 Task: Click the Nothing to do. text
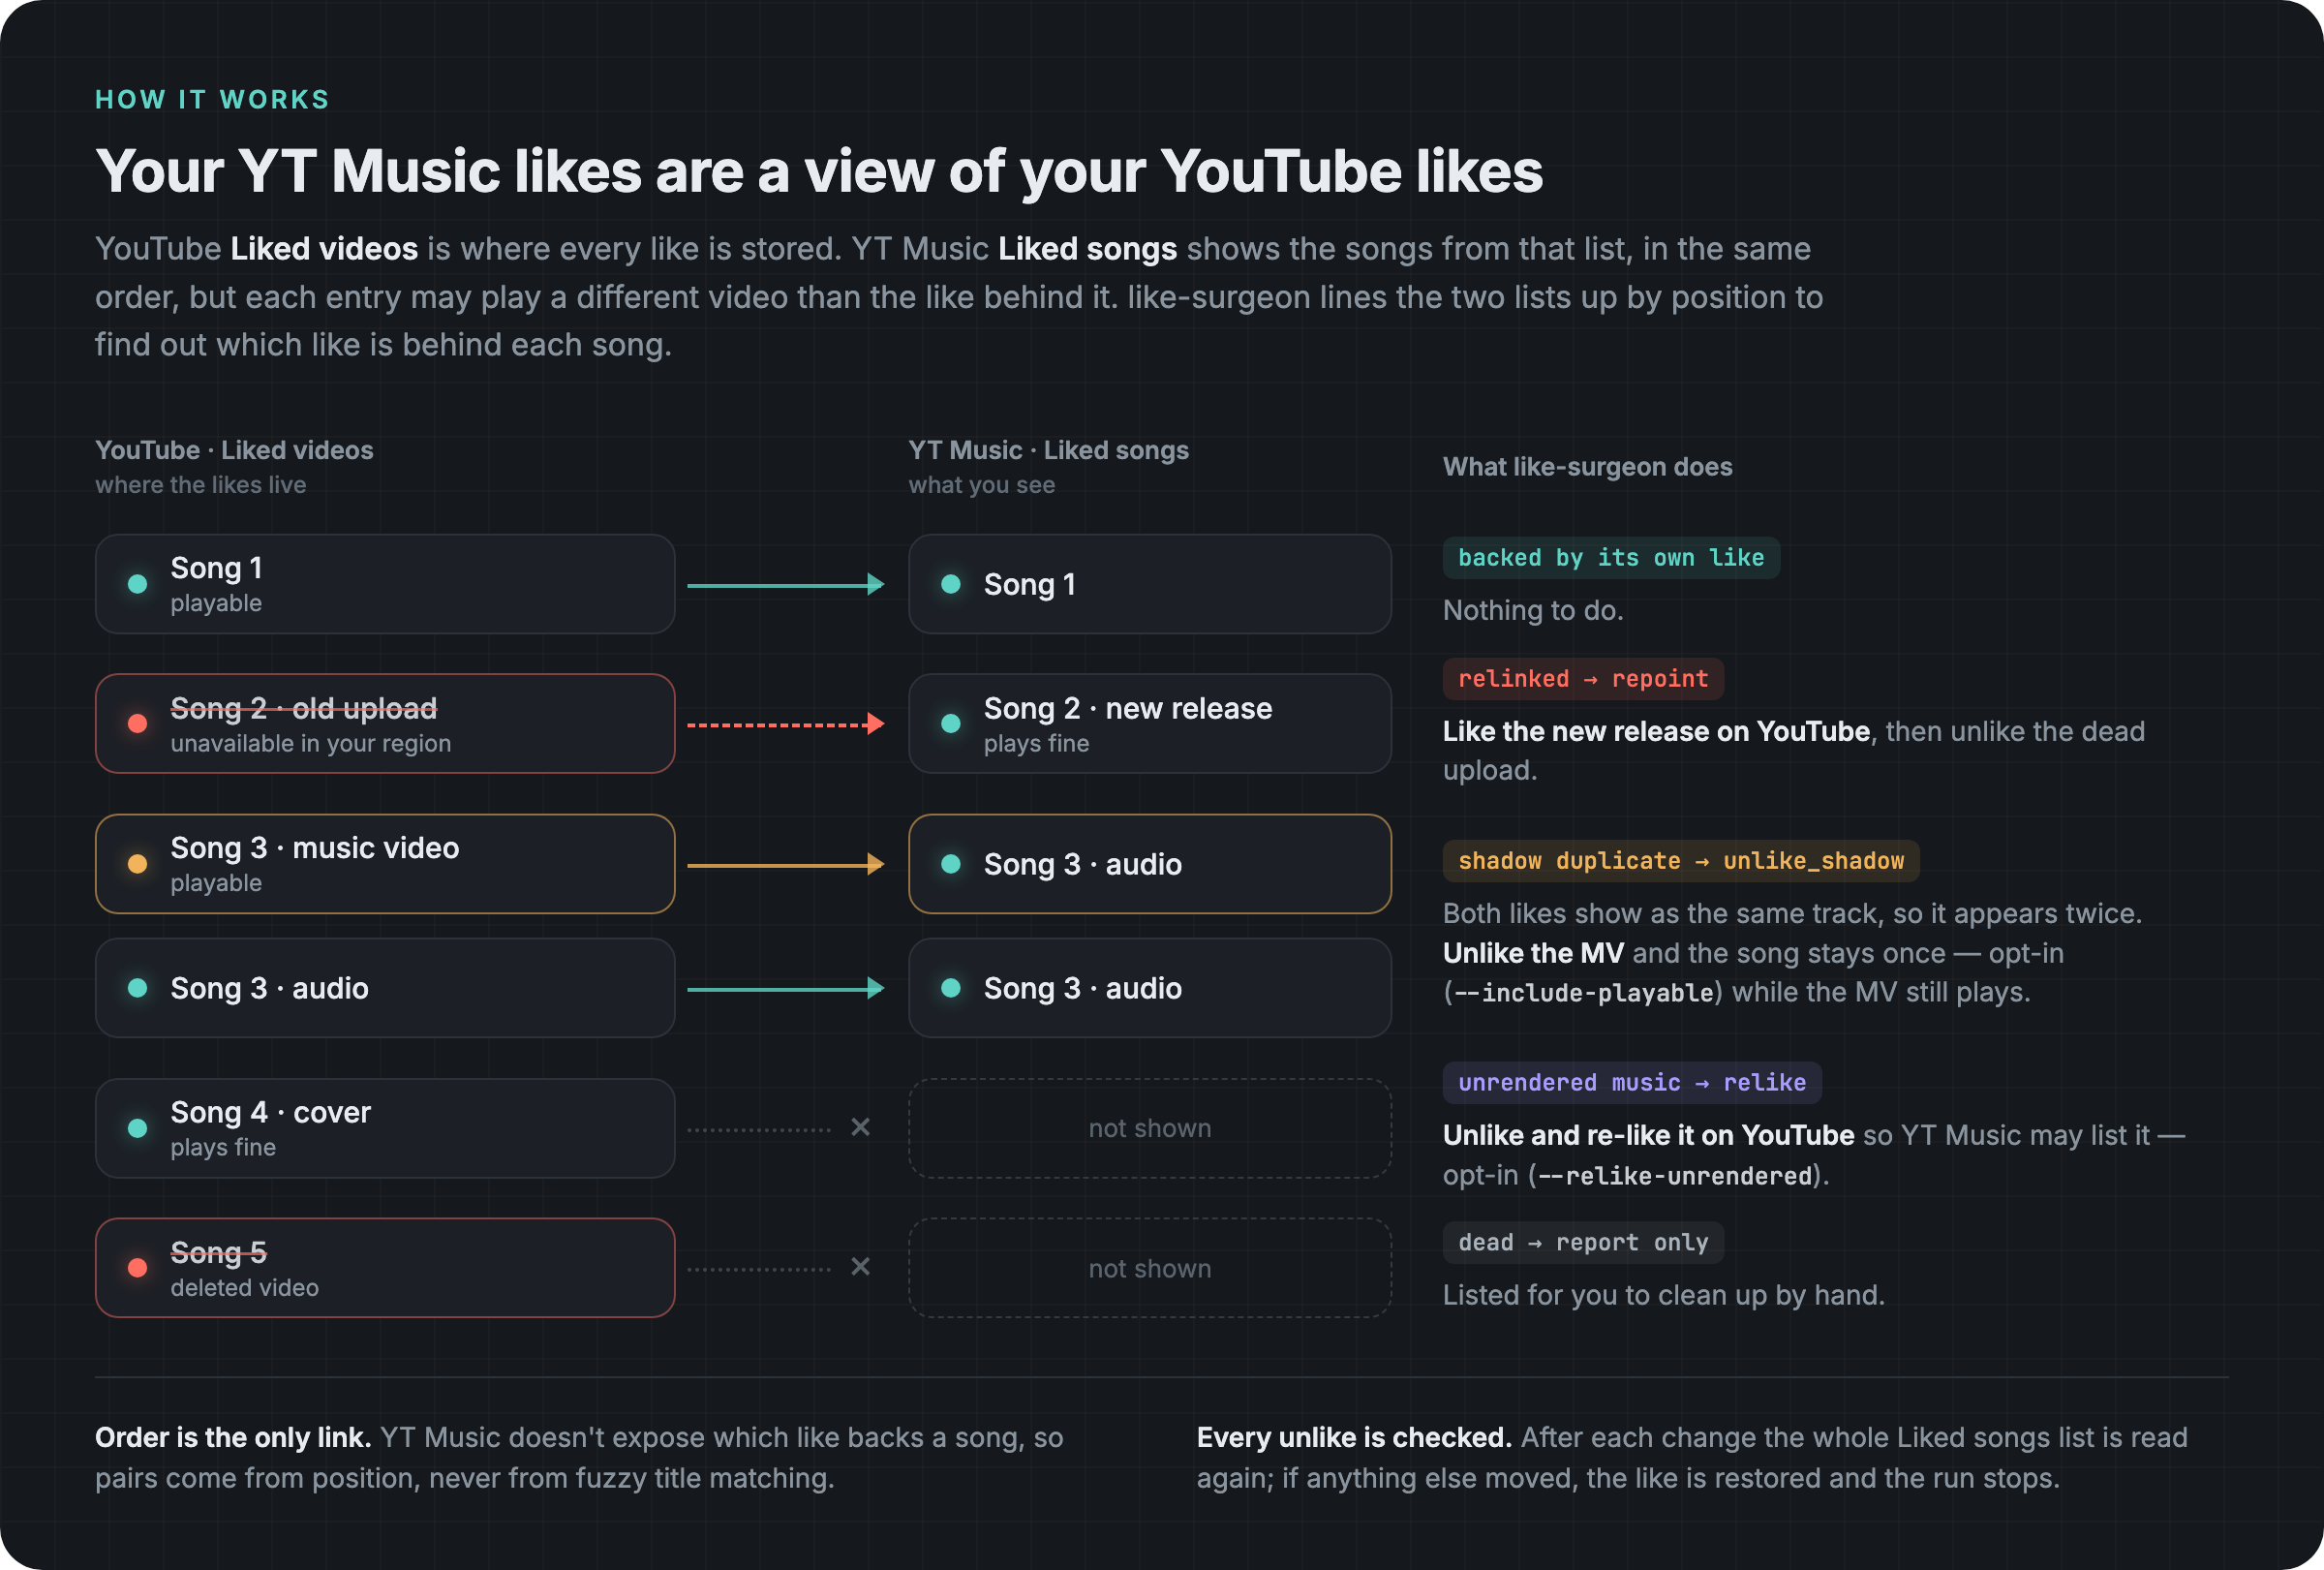1533,610
